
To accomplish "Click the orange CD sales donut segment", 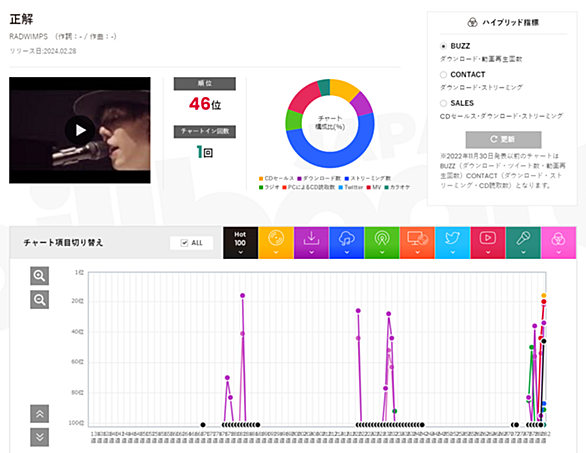I will (x=343, y=89).
